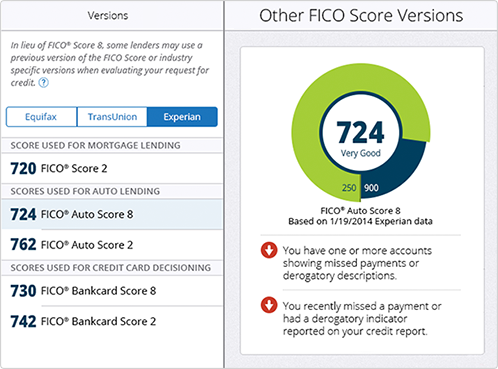This screenshot has width=498, height=369.
Task: Select the 730 FICO Bankcard Score 8 row
Action: (112, 291)
